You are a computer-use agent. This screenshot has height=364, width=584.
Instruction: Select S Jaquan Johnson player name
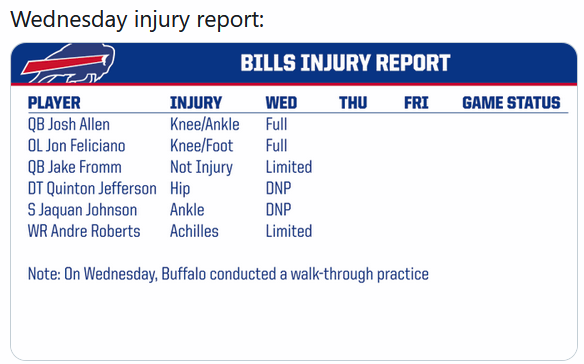pos(83,210)
